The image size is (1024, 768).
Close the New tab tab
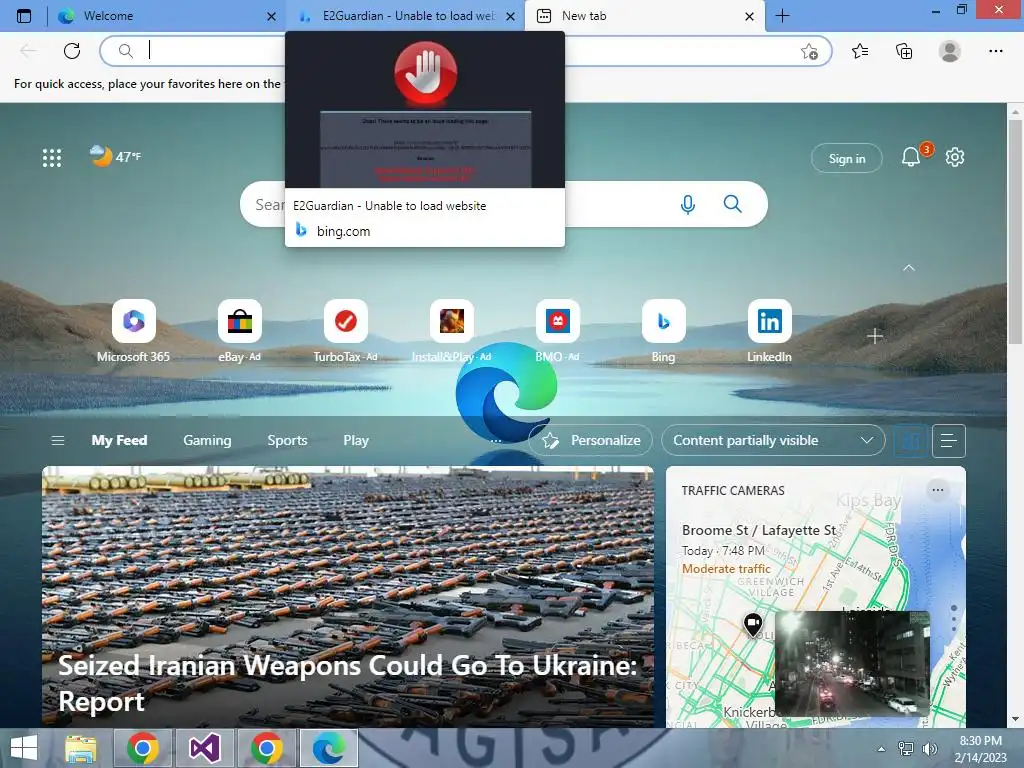coord(750,16)
